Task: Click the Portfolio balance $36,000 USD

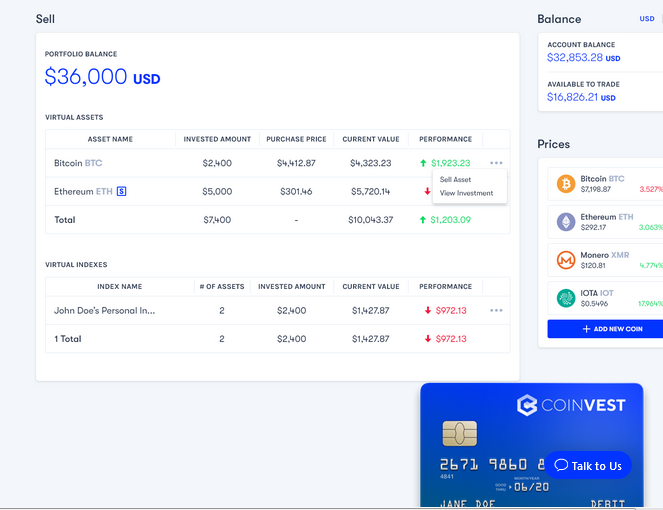Action: coord(102,77)
